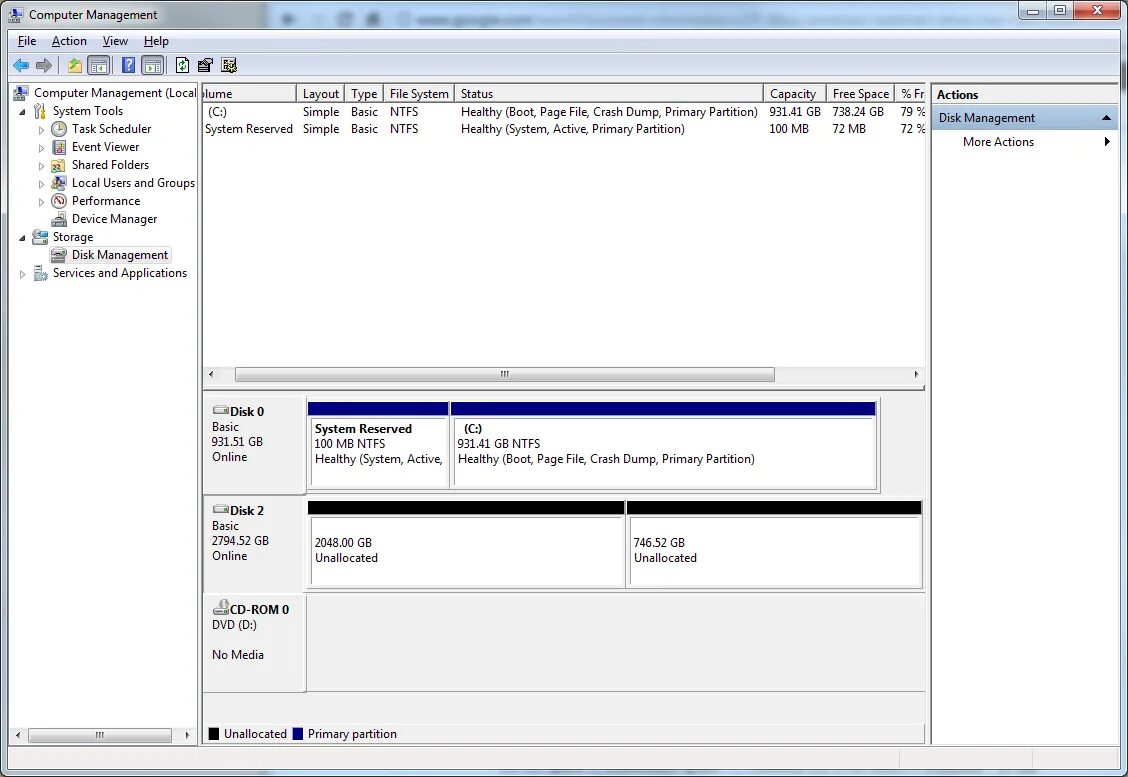This screenshot has height=777, width=1128.
Task: Click the tree pane horizontal scrollbar thumb
Action: 100,735
